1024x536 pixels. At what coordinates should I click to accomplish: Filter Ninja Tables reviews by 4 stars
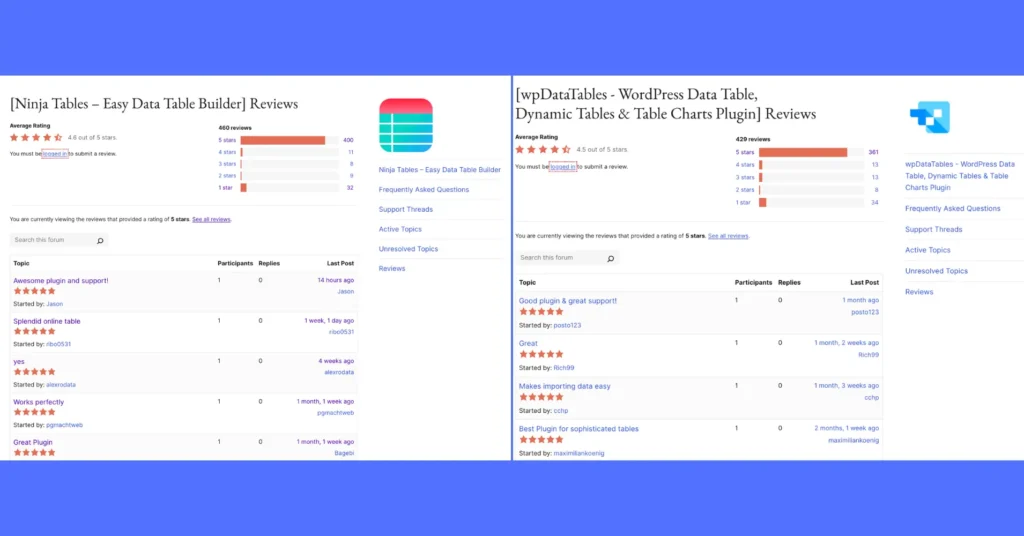[x=227, y=152]
